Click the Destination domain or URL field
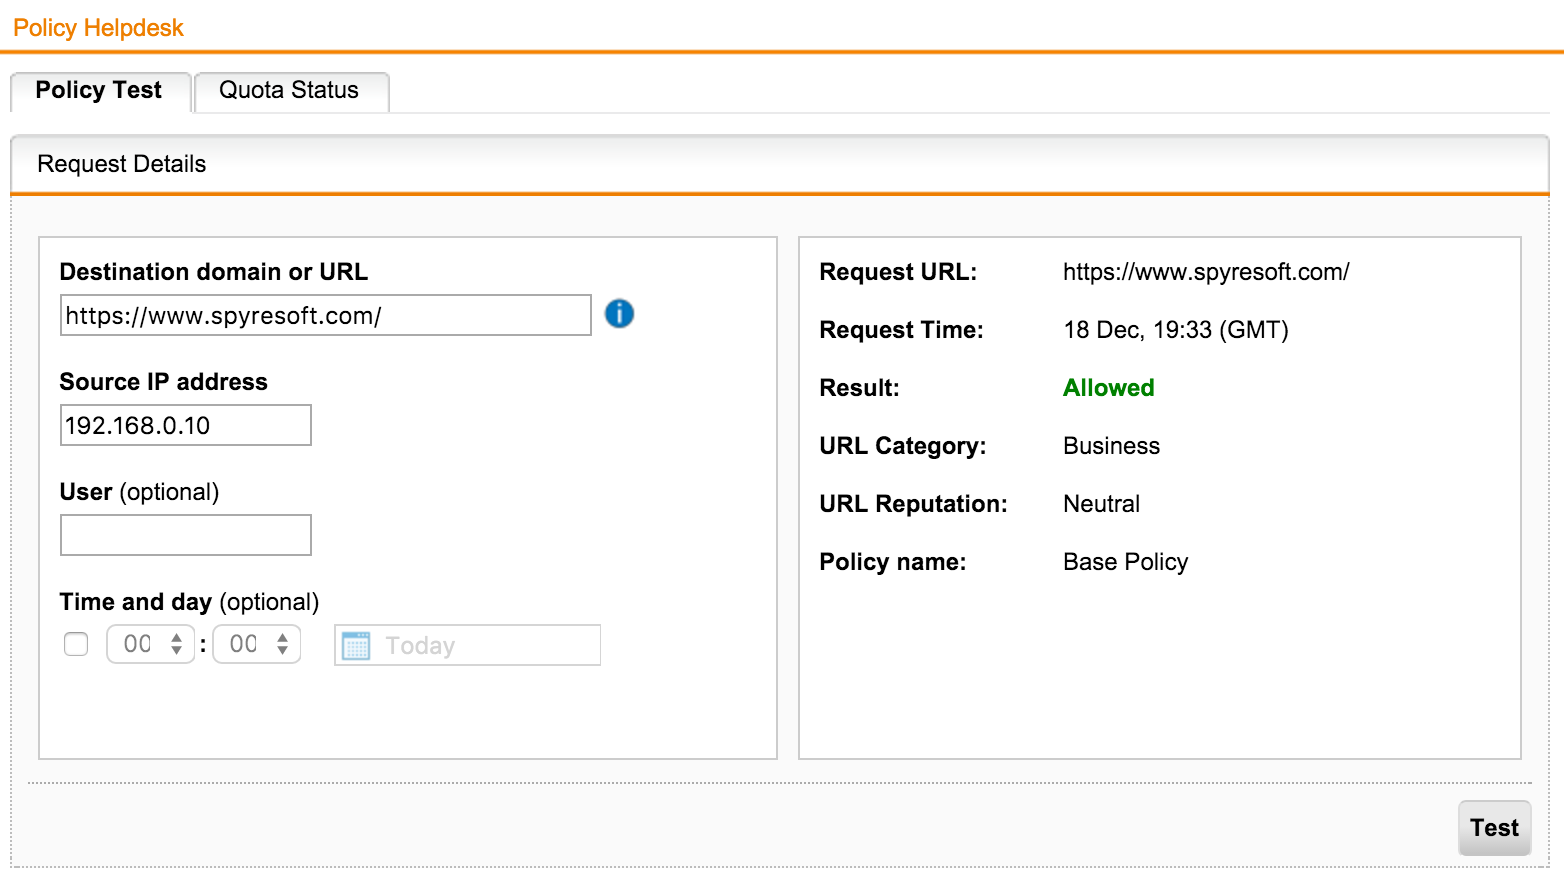 point(326,315)
